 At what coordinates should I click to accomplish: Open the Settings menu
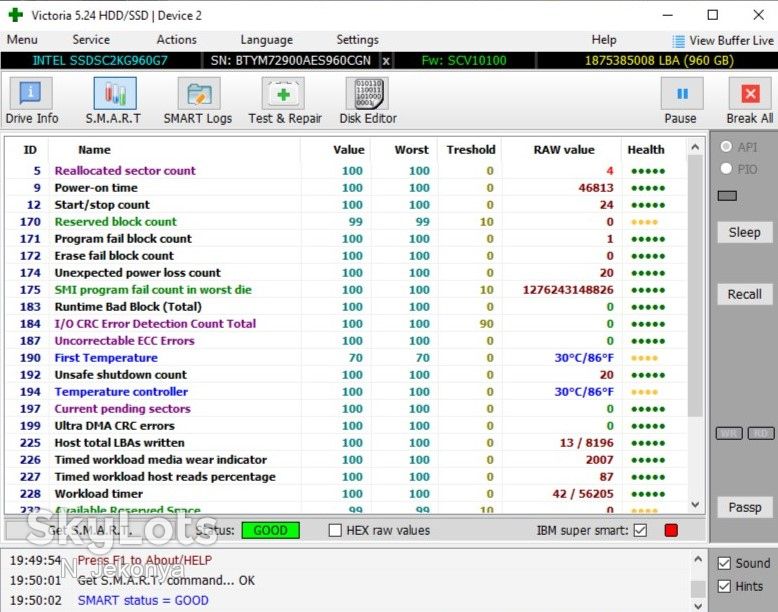(358, 40)
